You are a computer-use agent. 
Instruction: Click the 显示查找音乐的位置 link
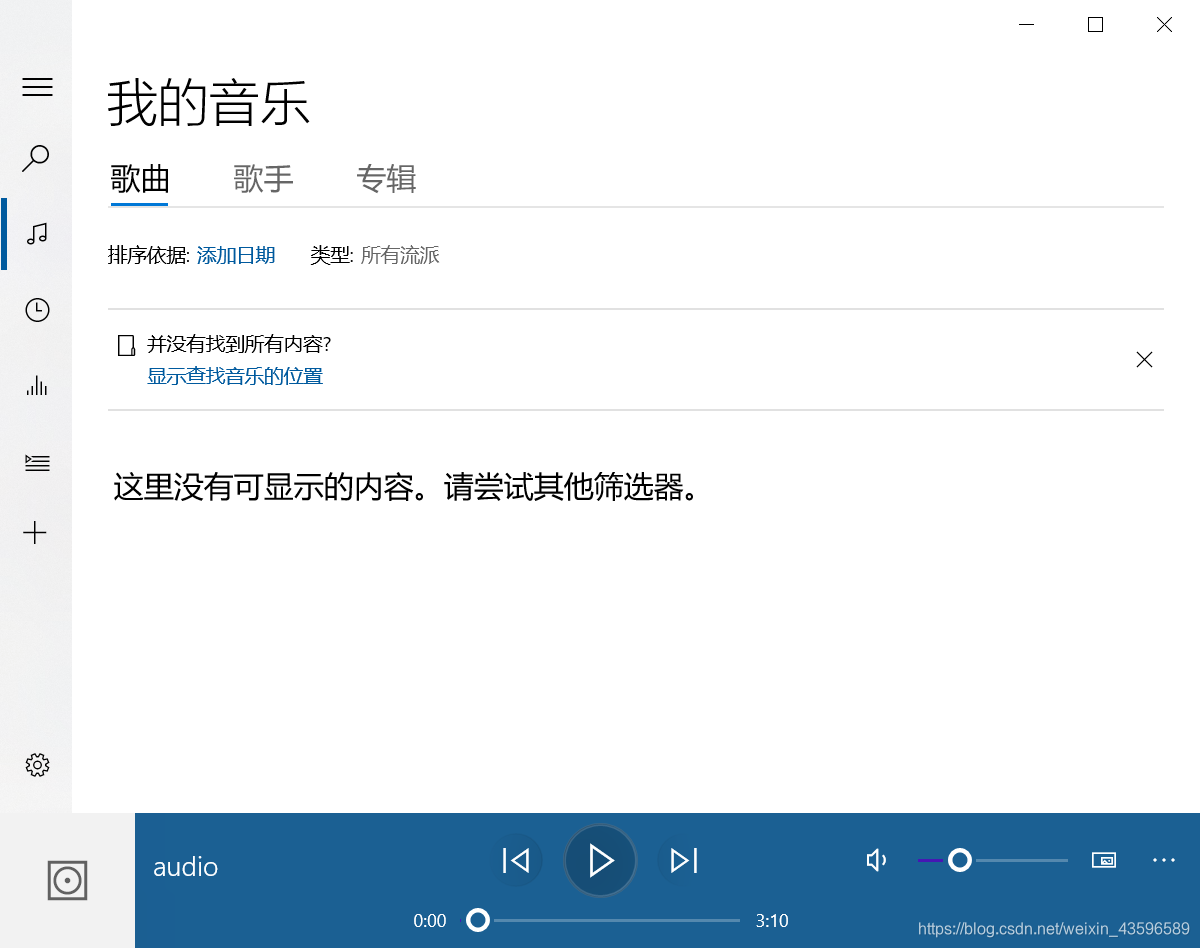tap(235, 377)
